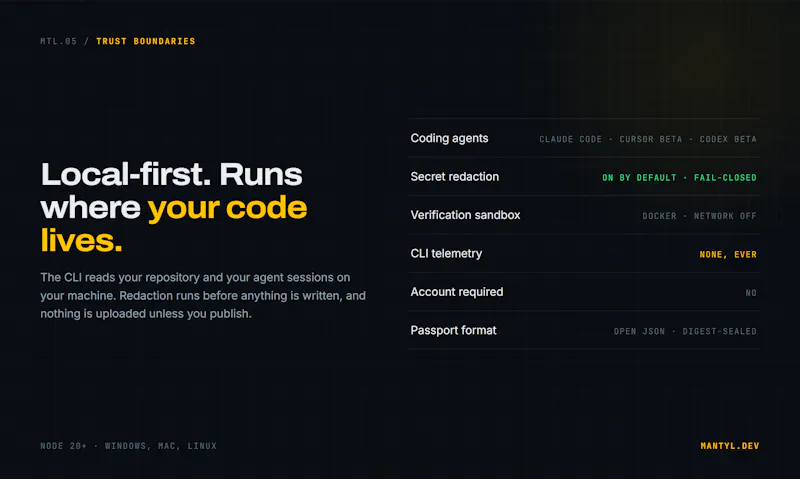Click the MTL.05 breadcrumb label
The width and height of the screenshot is (800, 479).
(x=58, y=41)
